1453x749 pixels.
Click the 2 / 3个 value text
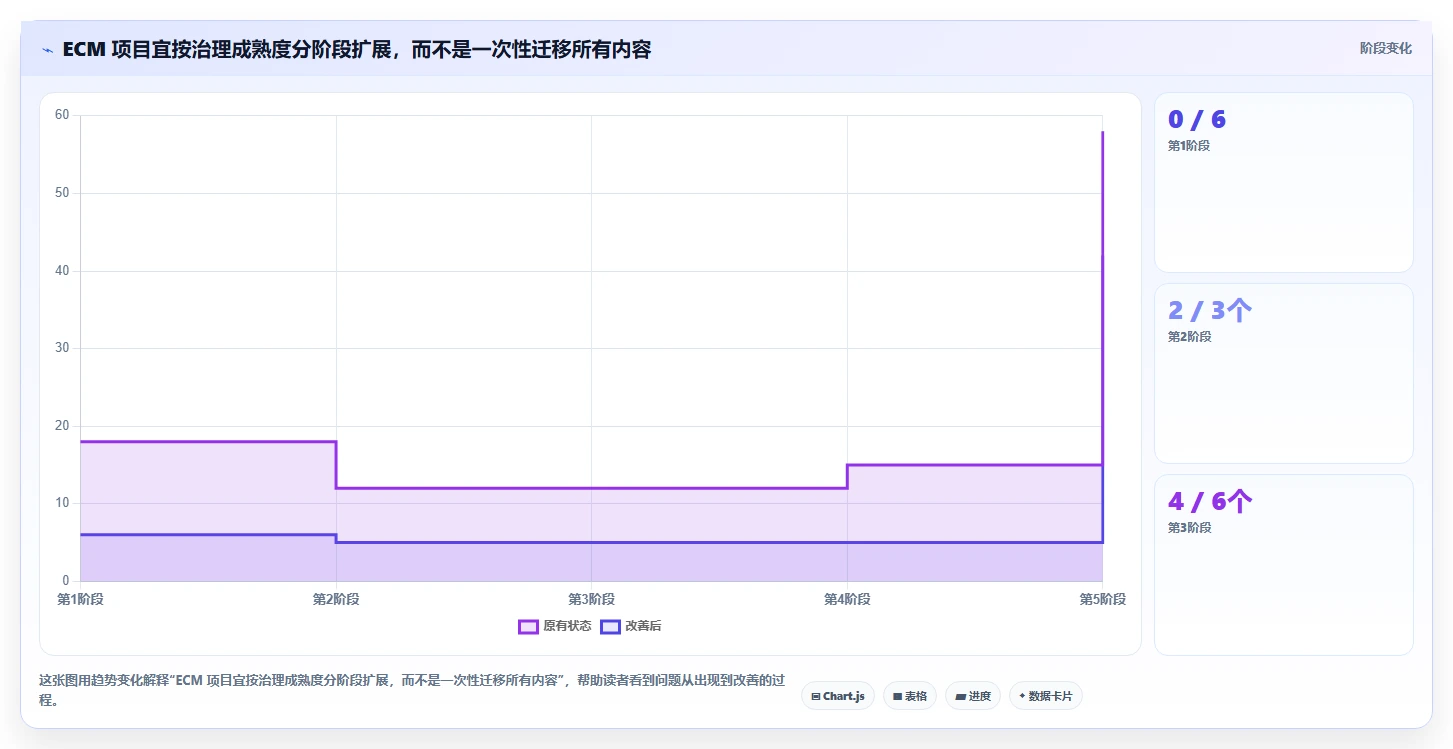pyautogui.click(x=1210, y=310)
